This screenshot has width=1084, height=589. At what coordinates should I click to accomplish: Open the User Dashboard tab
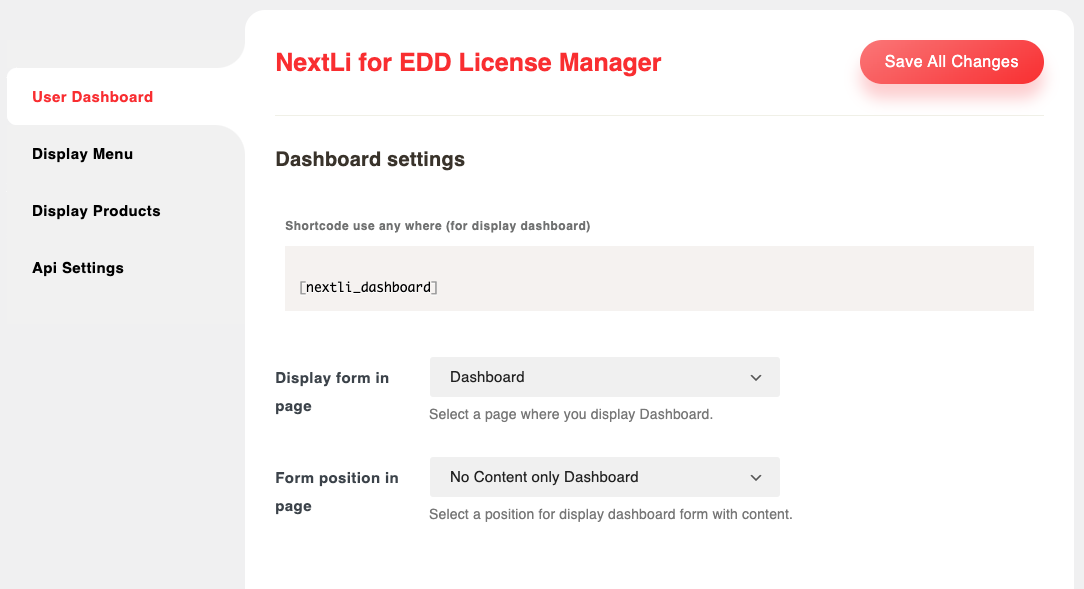point(92,97)
